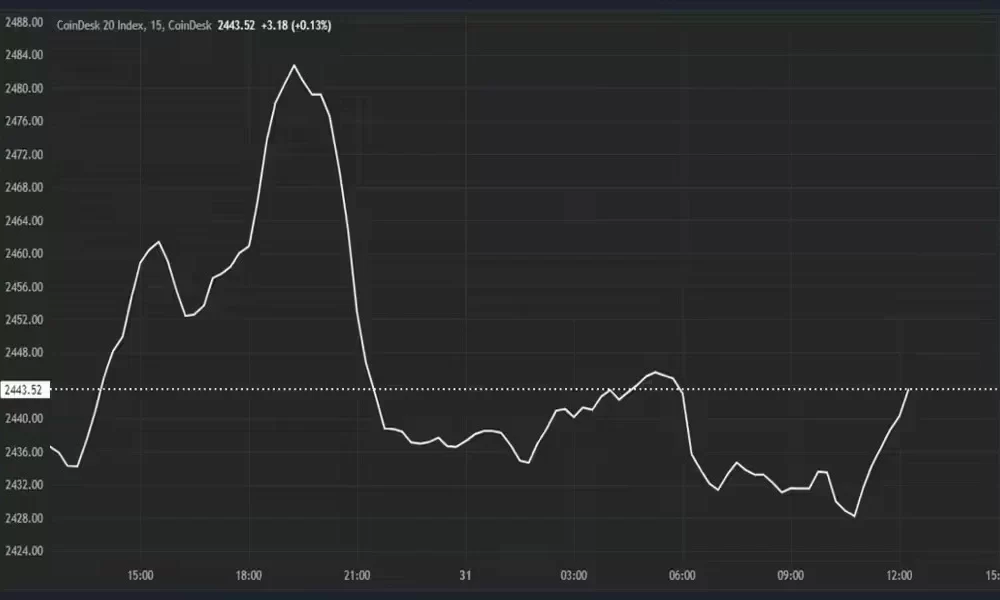The height and width of the screenshot is (600, 1000).
Task: Click the 2448.00 price axis label
Action: [x=24, y=353]
